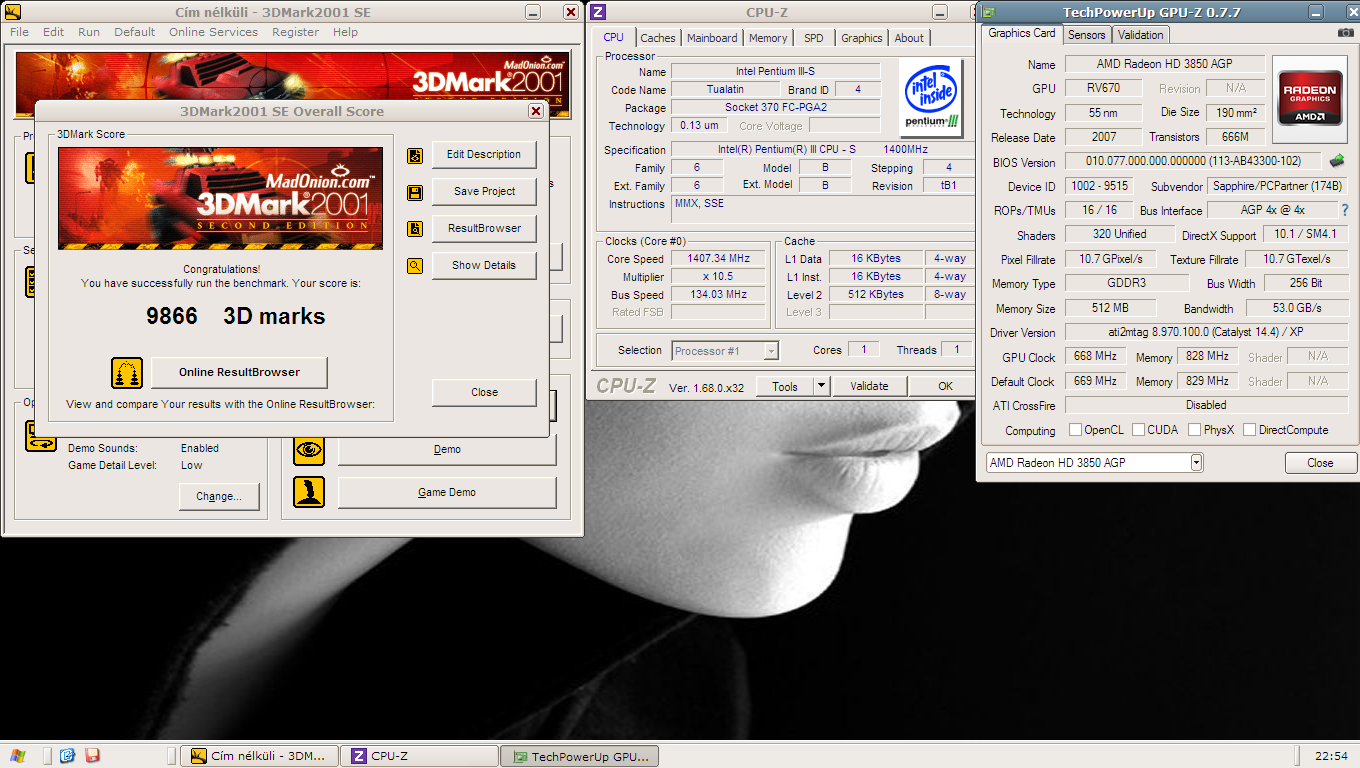Screen dimensions: 1360x768
Task: Click the Online ResultBrowser button
Action: [239, 372]
